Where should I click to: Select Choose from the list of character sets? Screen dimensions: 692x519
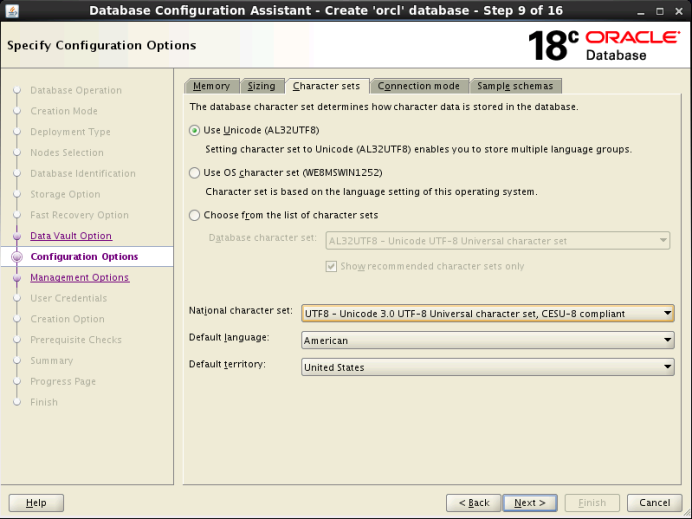coord(194,215)
